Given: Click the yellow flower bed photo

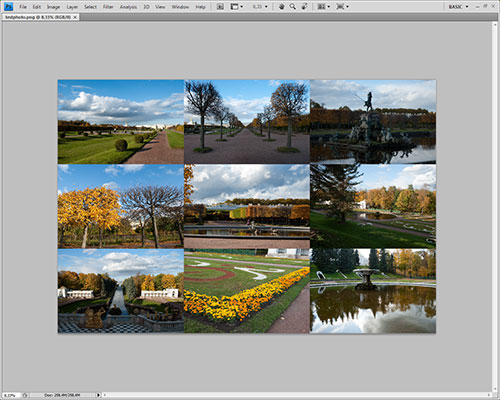Looking at the screenshot, I should [247, 291].
